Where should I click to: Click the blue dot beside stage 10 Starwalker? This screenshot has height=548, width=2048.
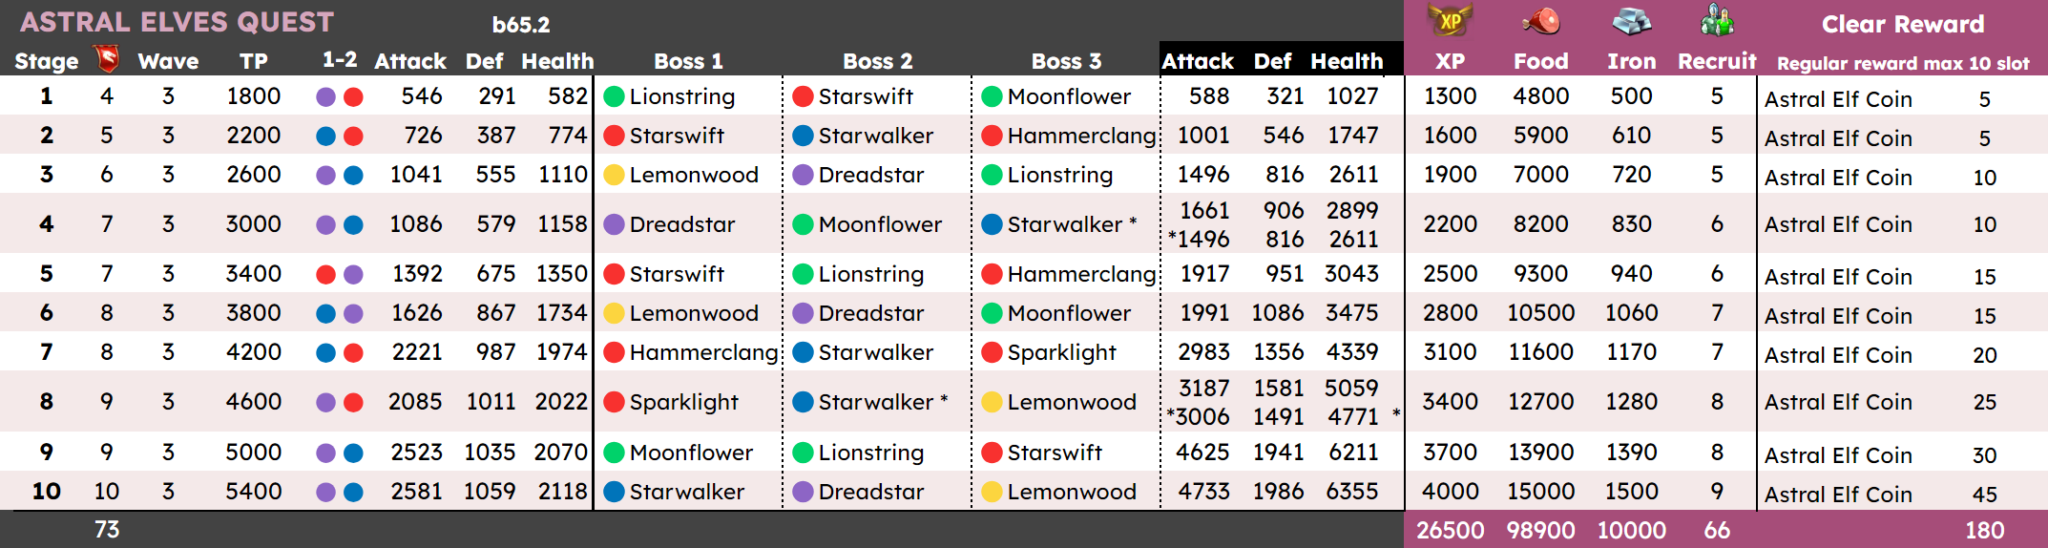pyautogui.click(x=614, y=492)
